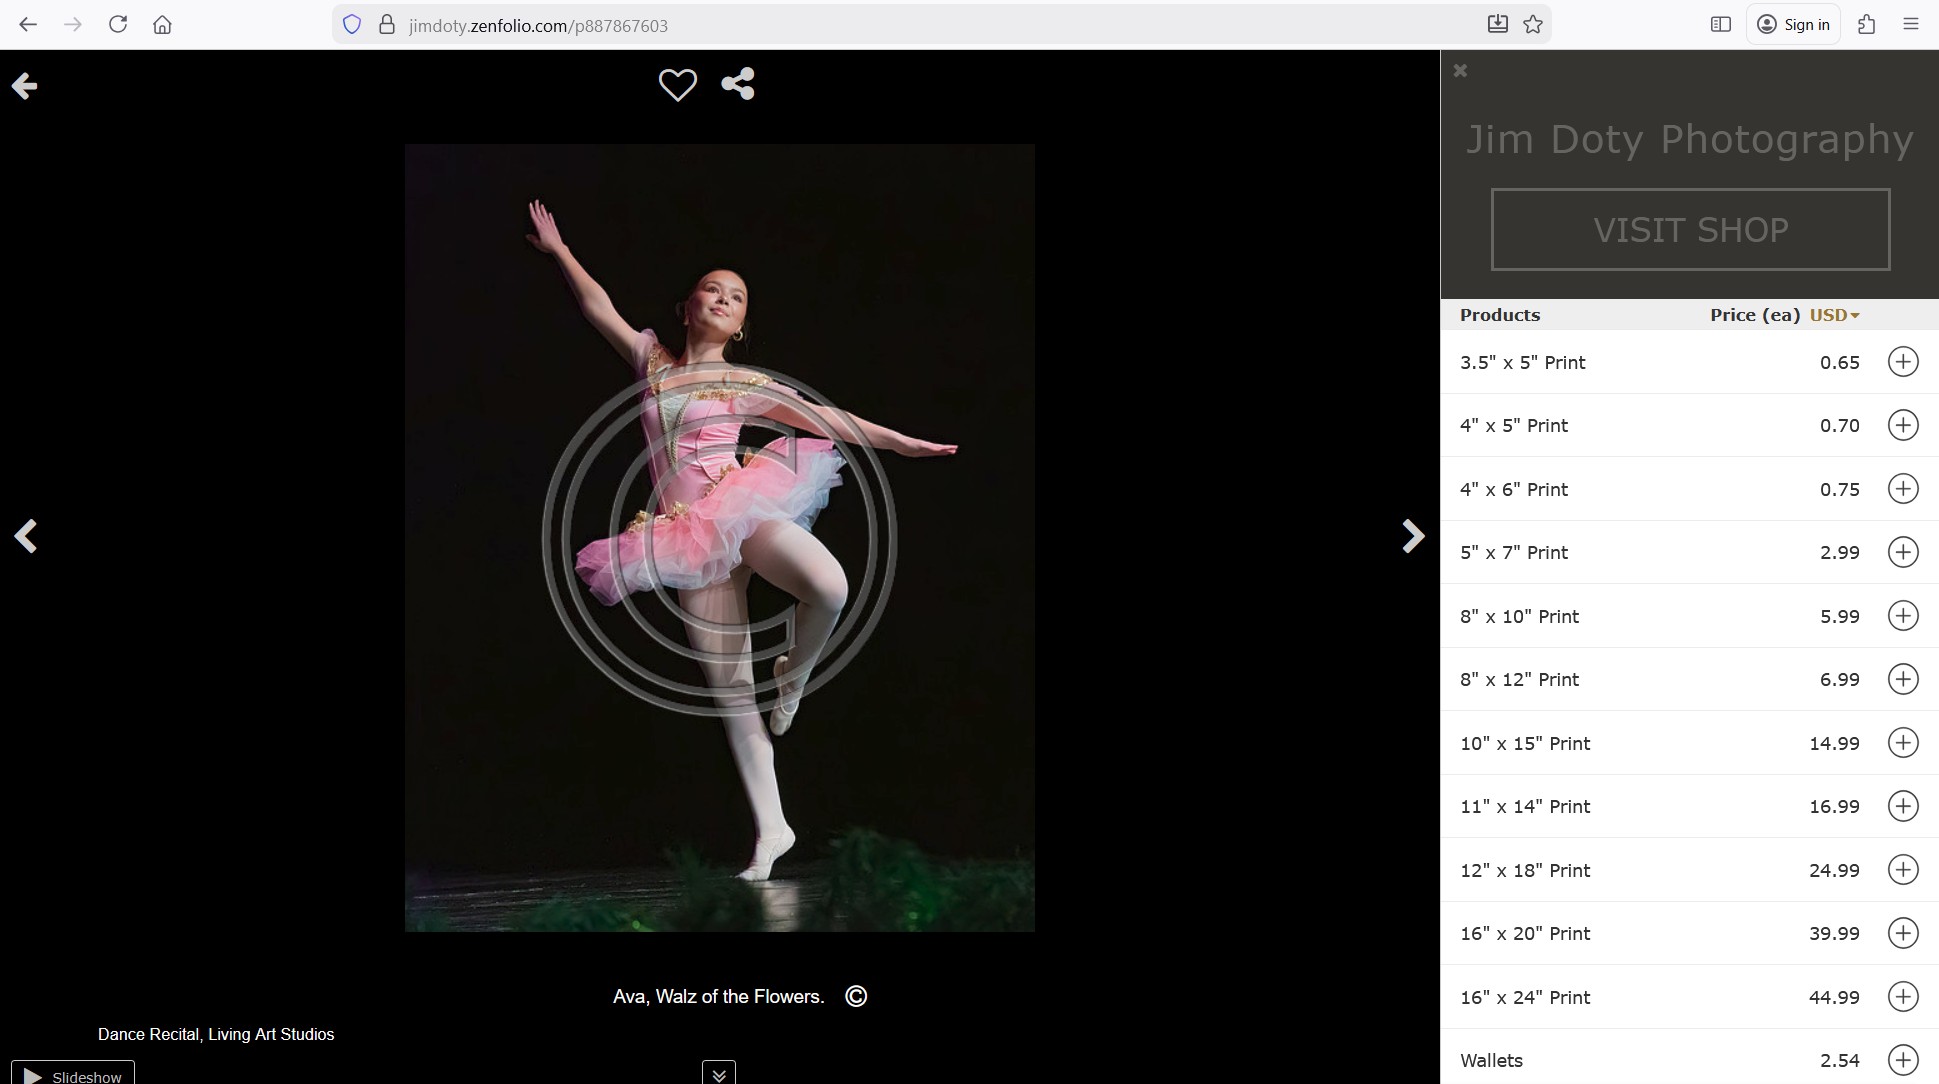Start the Slideshow playback

tap(73, 1075)
